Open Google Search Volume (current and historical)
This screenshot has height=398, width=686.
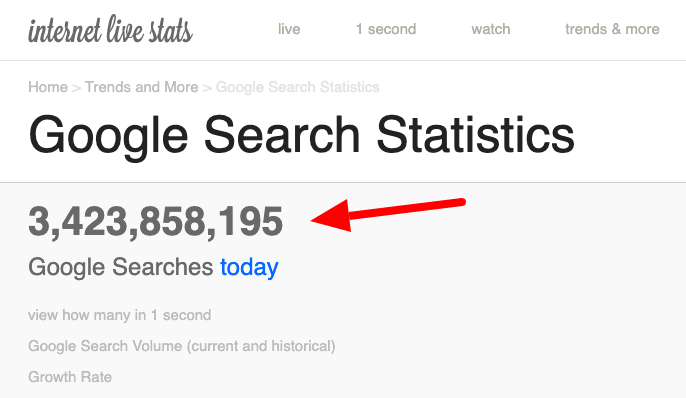[x=182, y=346]
